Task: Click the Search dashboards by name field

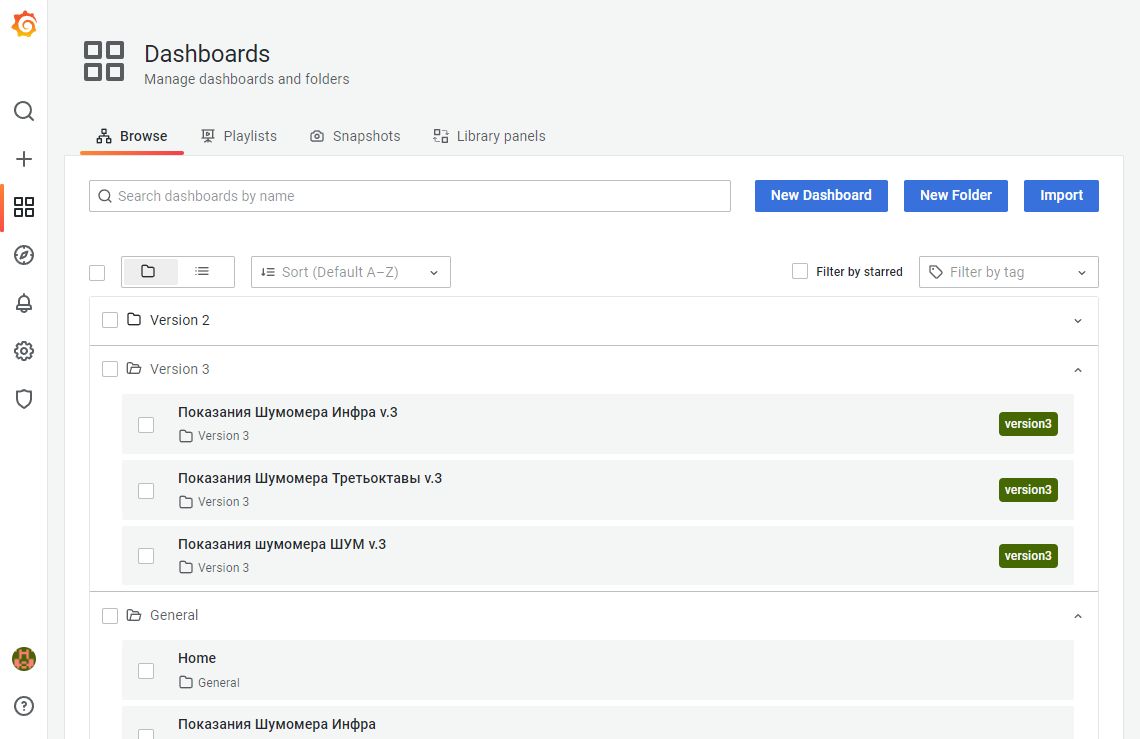Action: point(410,196)
